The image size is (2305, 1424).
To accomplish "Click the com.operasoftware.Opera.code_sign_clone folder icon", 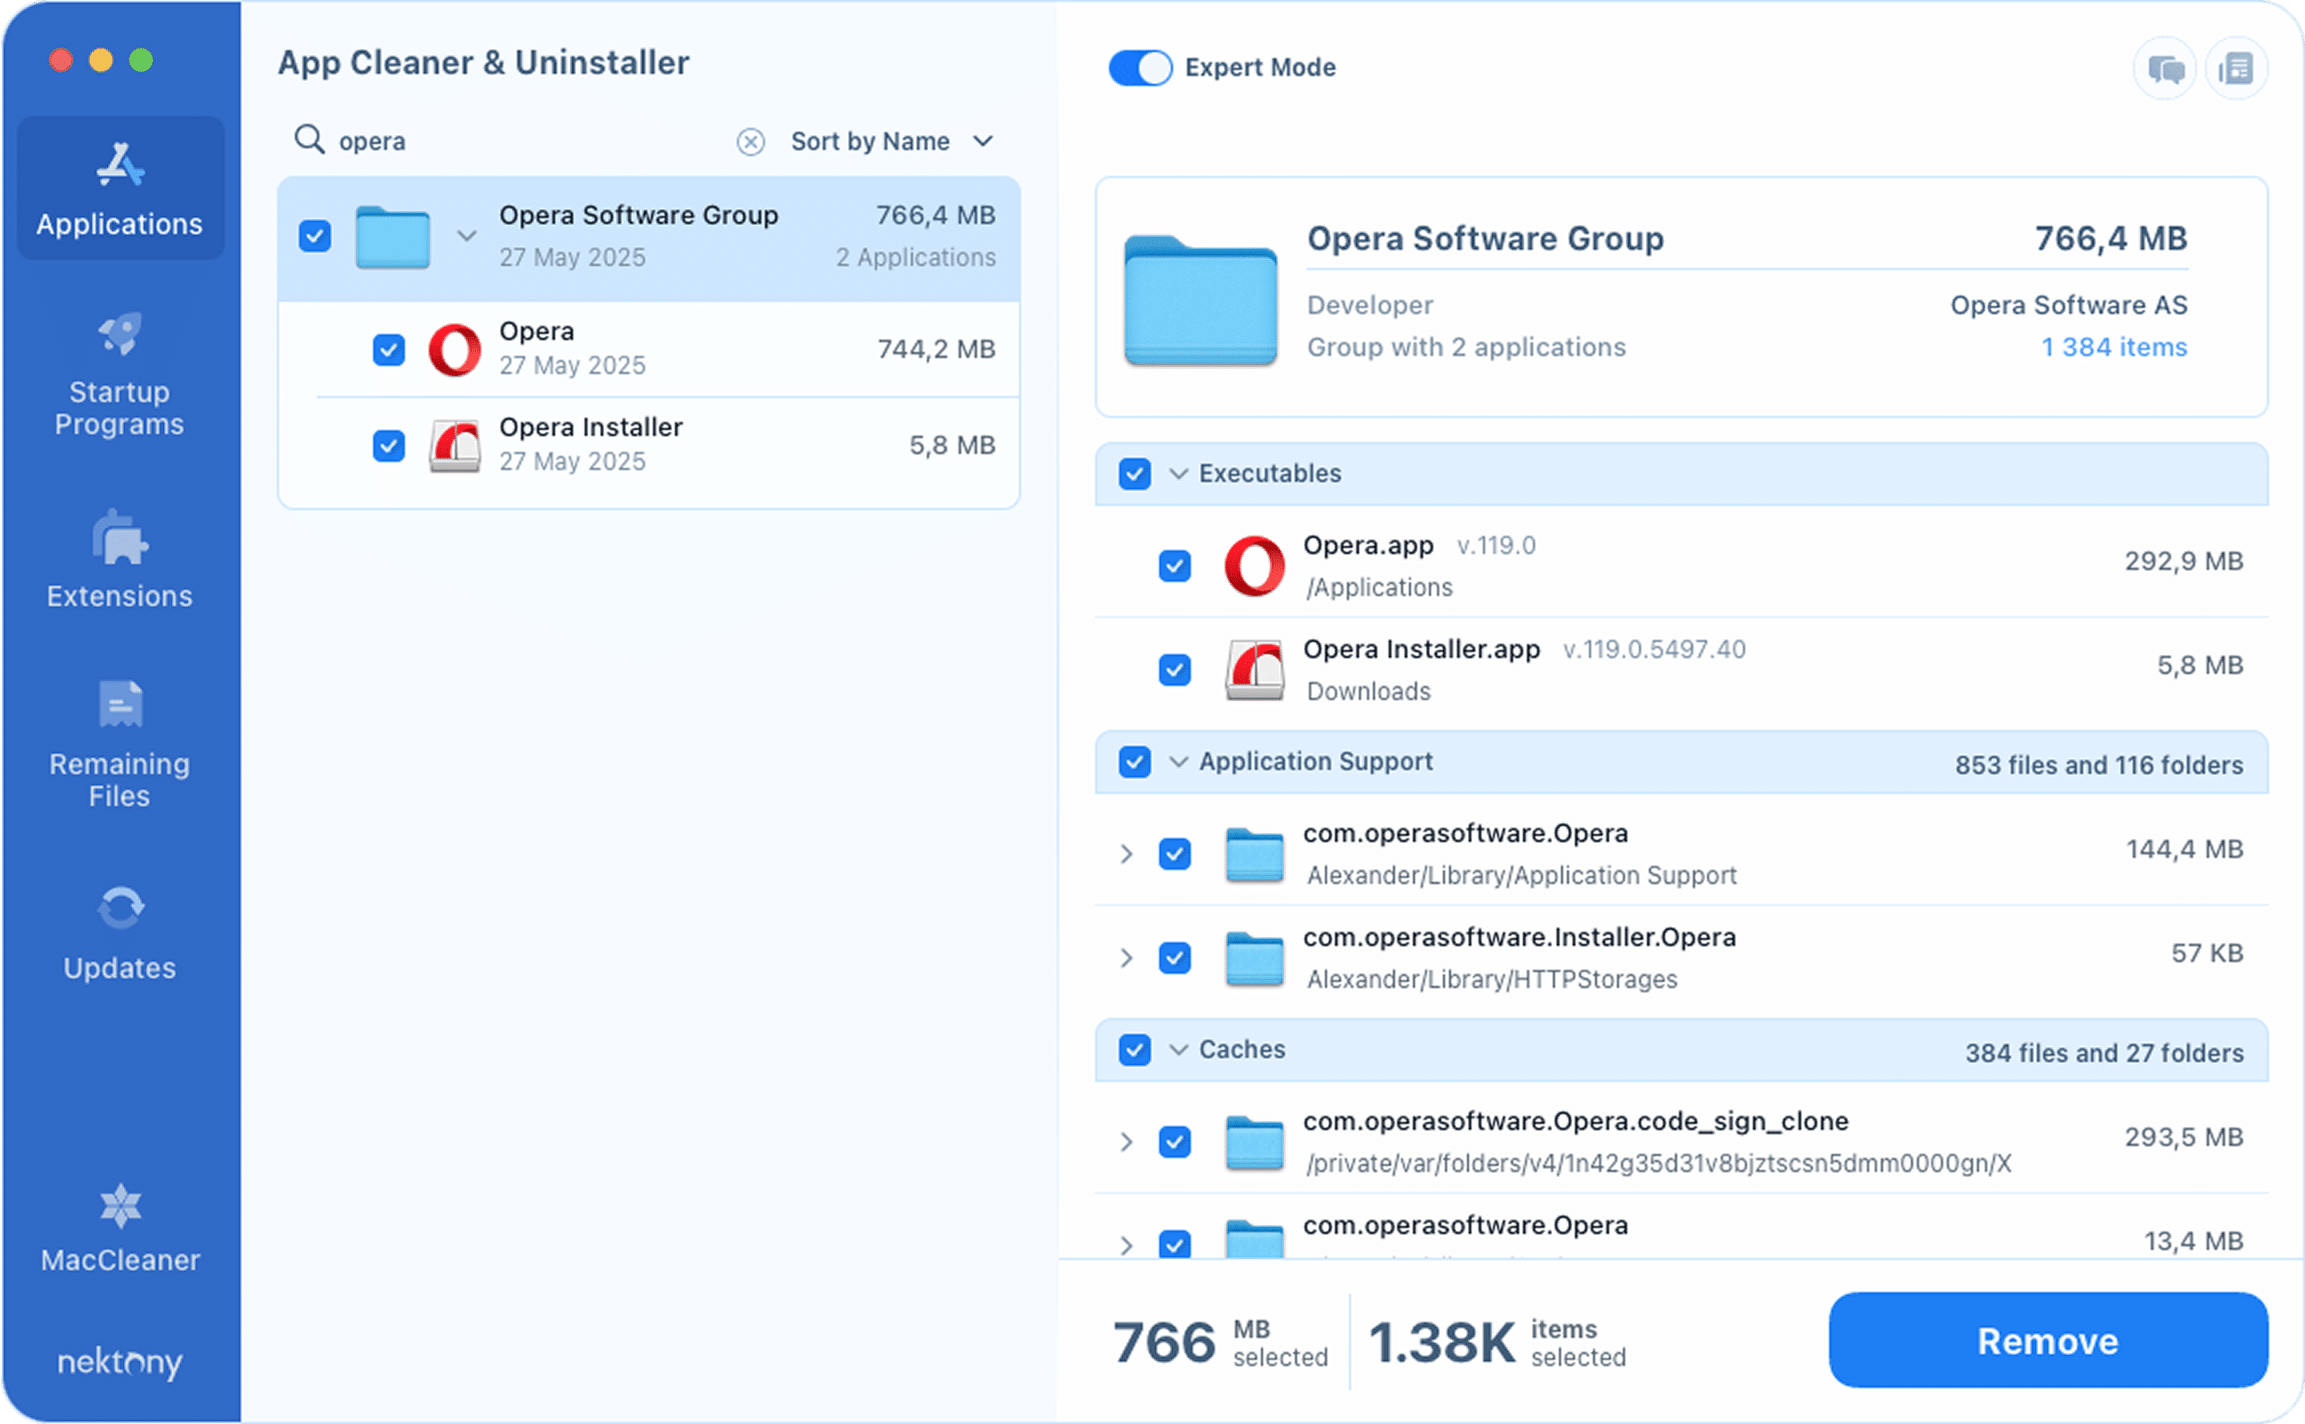I will [x=1254, y=1142].
